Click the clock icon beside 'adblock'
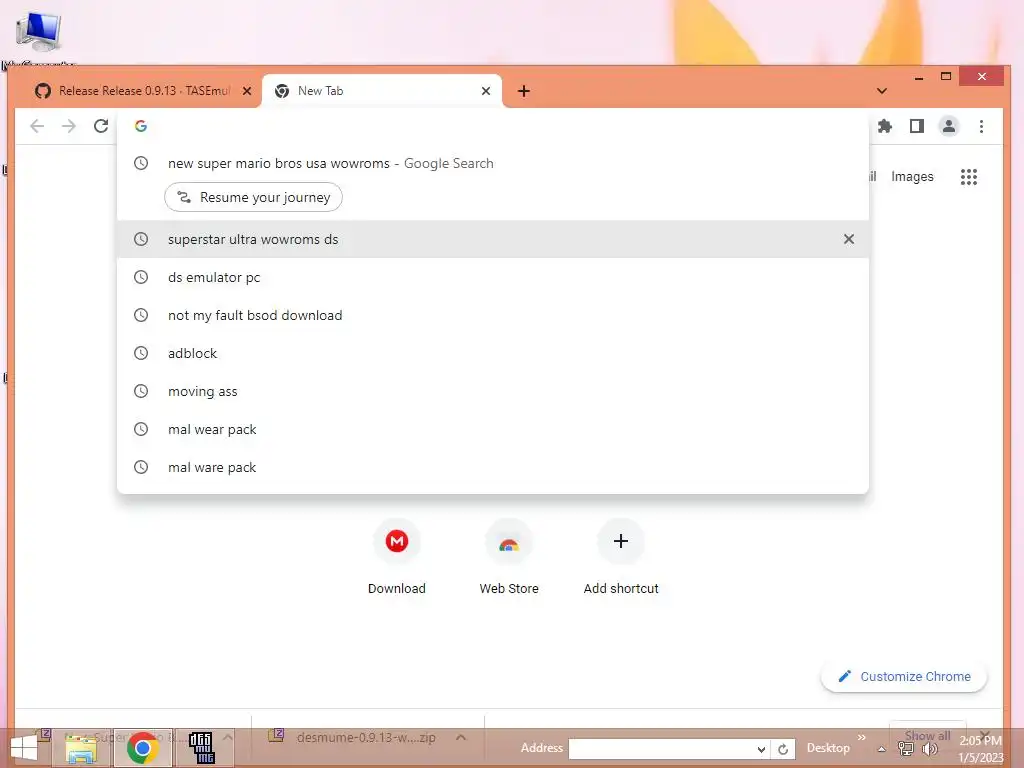Image resolution: width=1024 pixels, height=768 pixels. tap(141, 353)
